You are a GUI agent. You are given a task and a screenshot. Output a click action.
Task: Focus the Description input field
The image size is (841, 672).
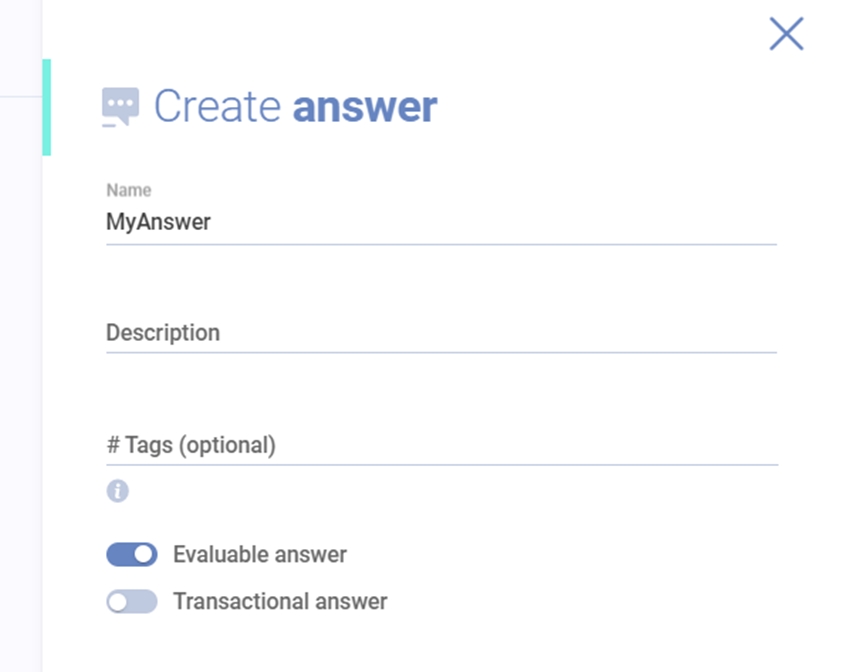[440, 333]
